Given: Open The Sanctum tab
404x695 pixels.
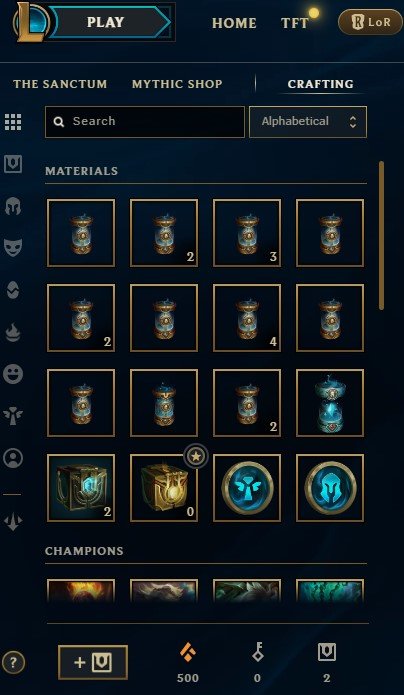Looking at the screenshot, I should pyautogui.click(x=60, y=84).
